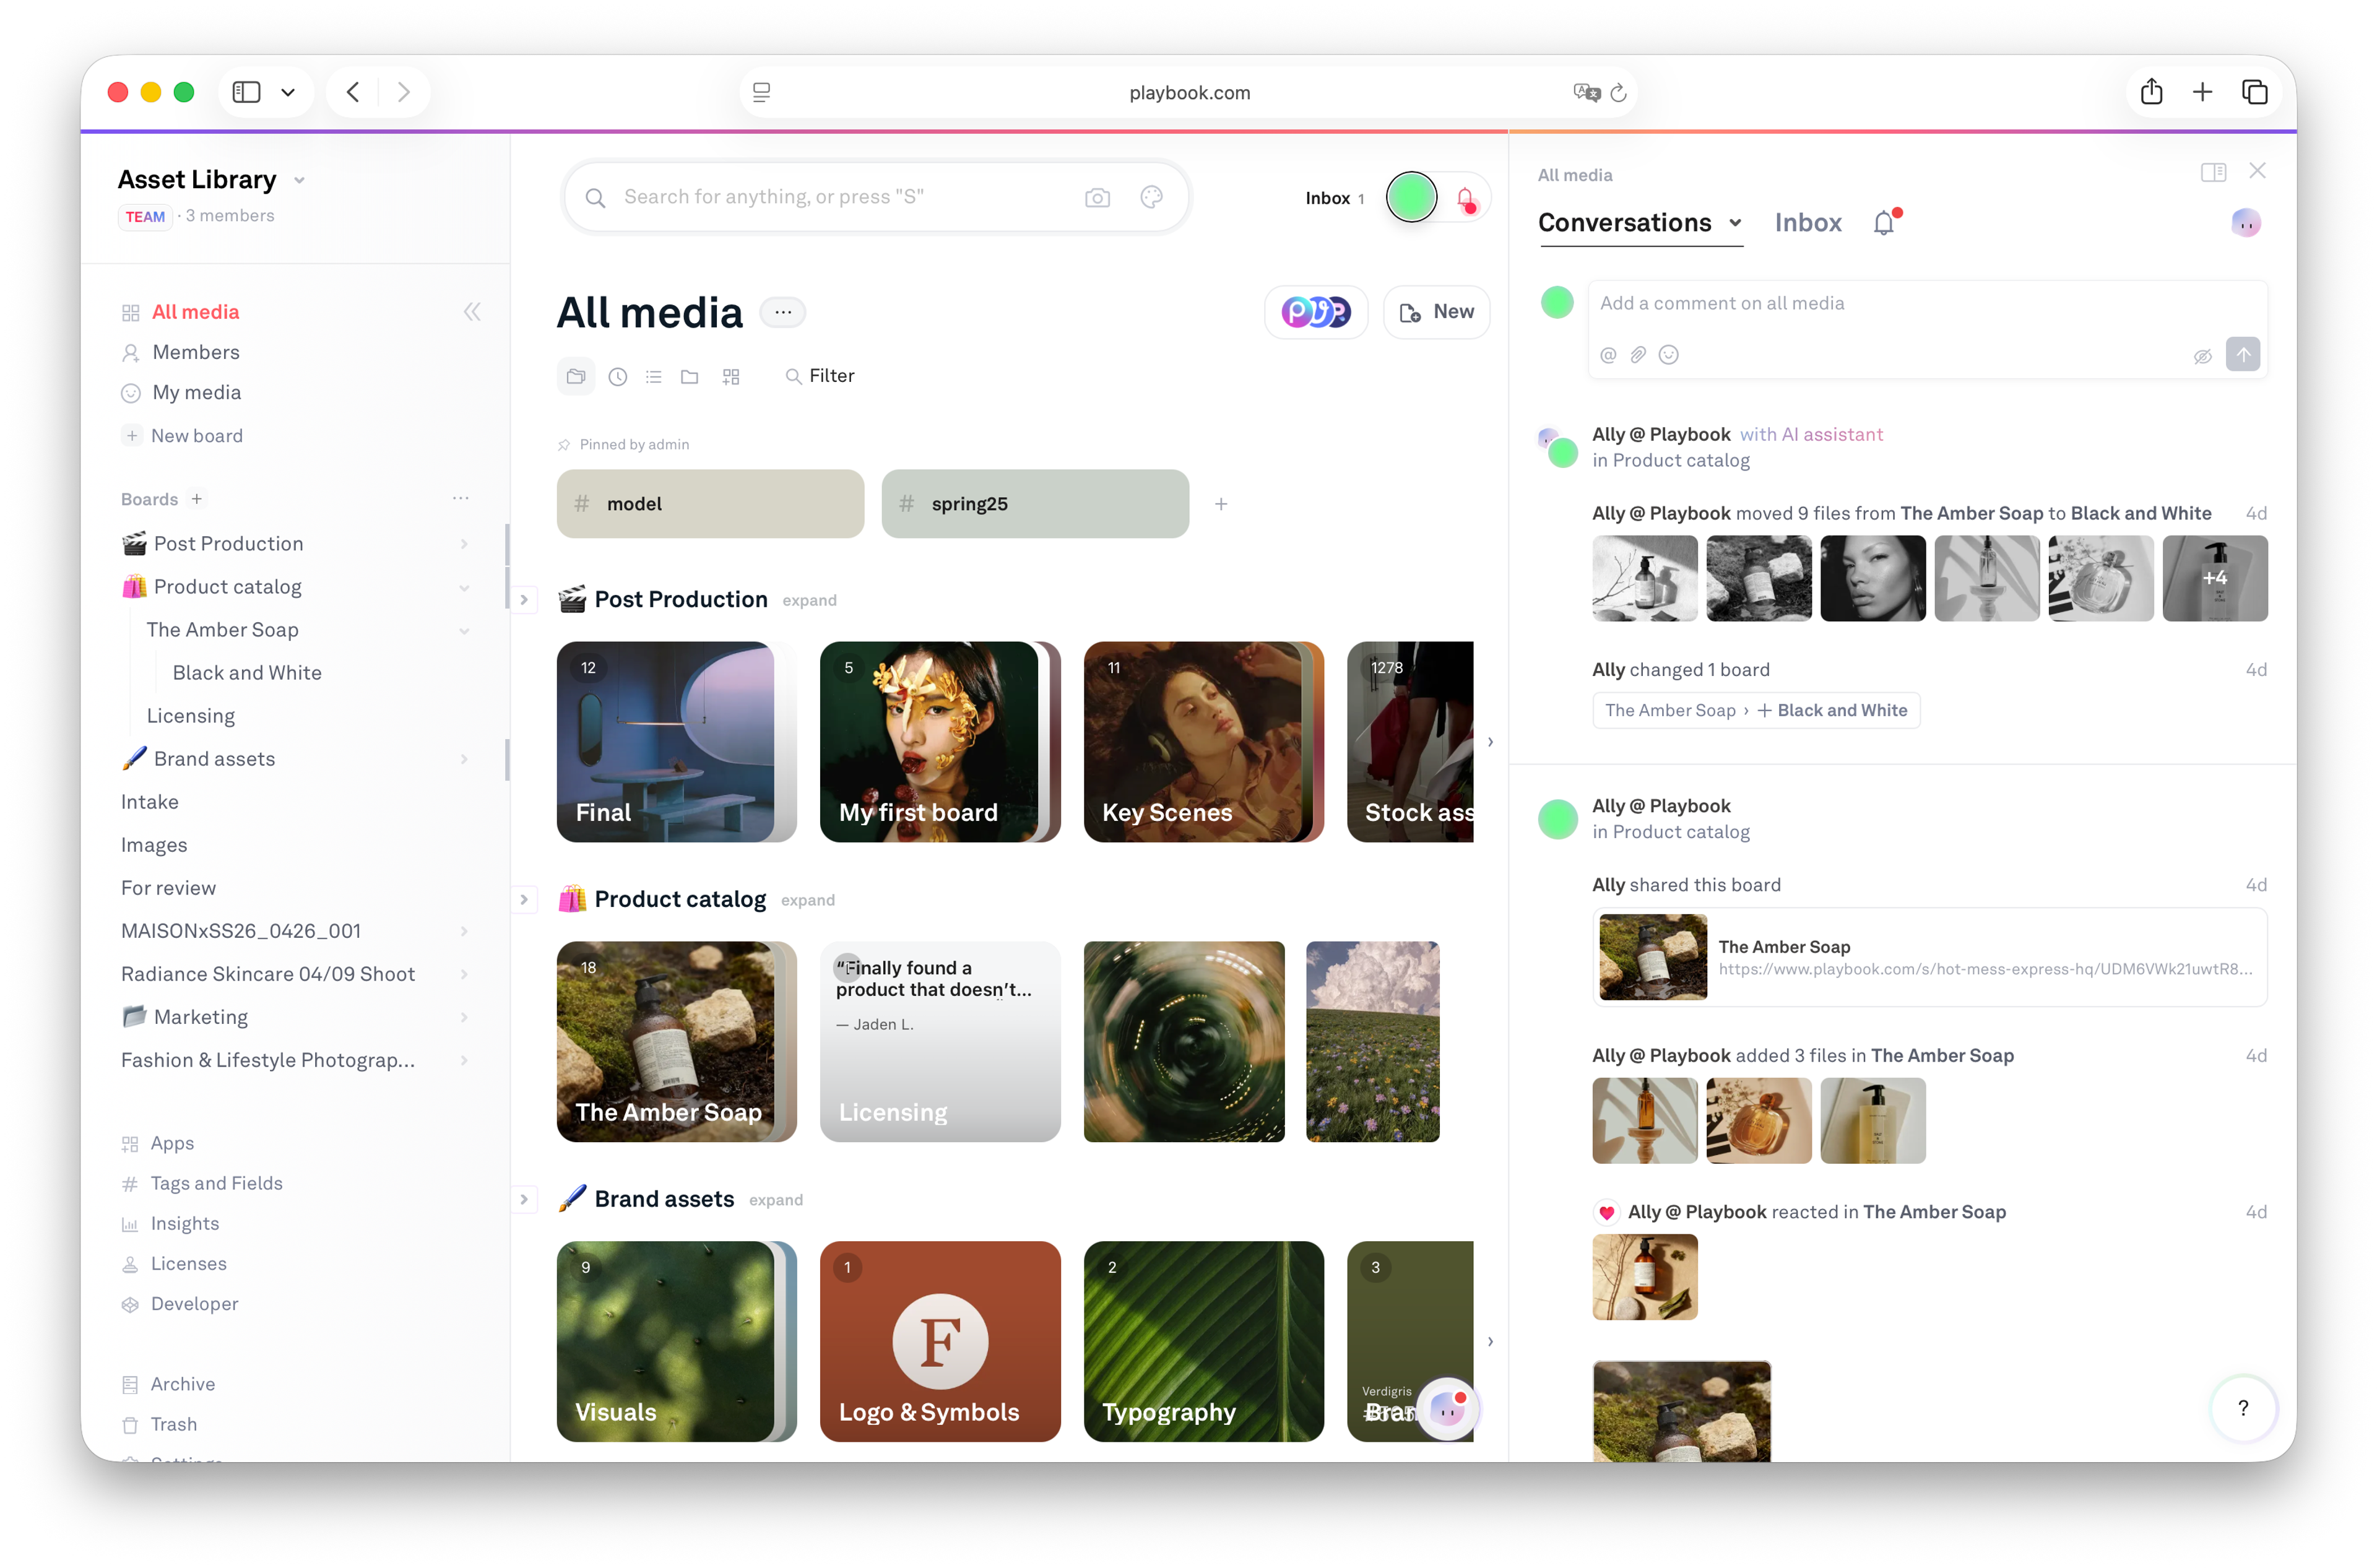
Task: Toggle the Safari sidebar button
Action: click(x=246, y=92)
